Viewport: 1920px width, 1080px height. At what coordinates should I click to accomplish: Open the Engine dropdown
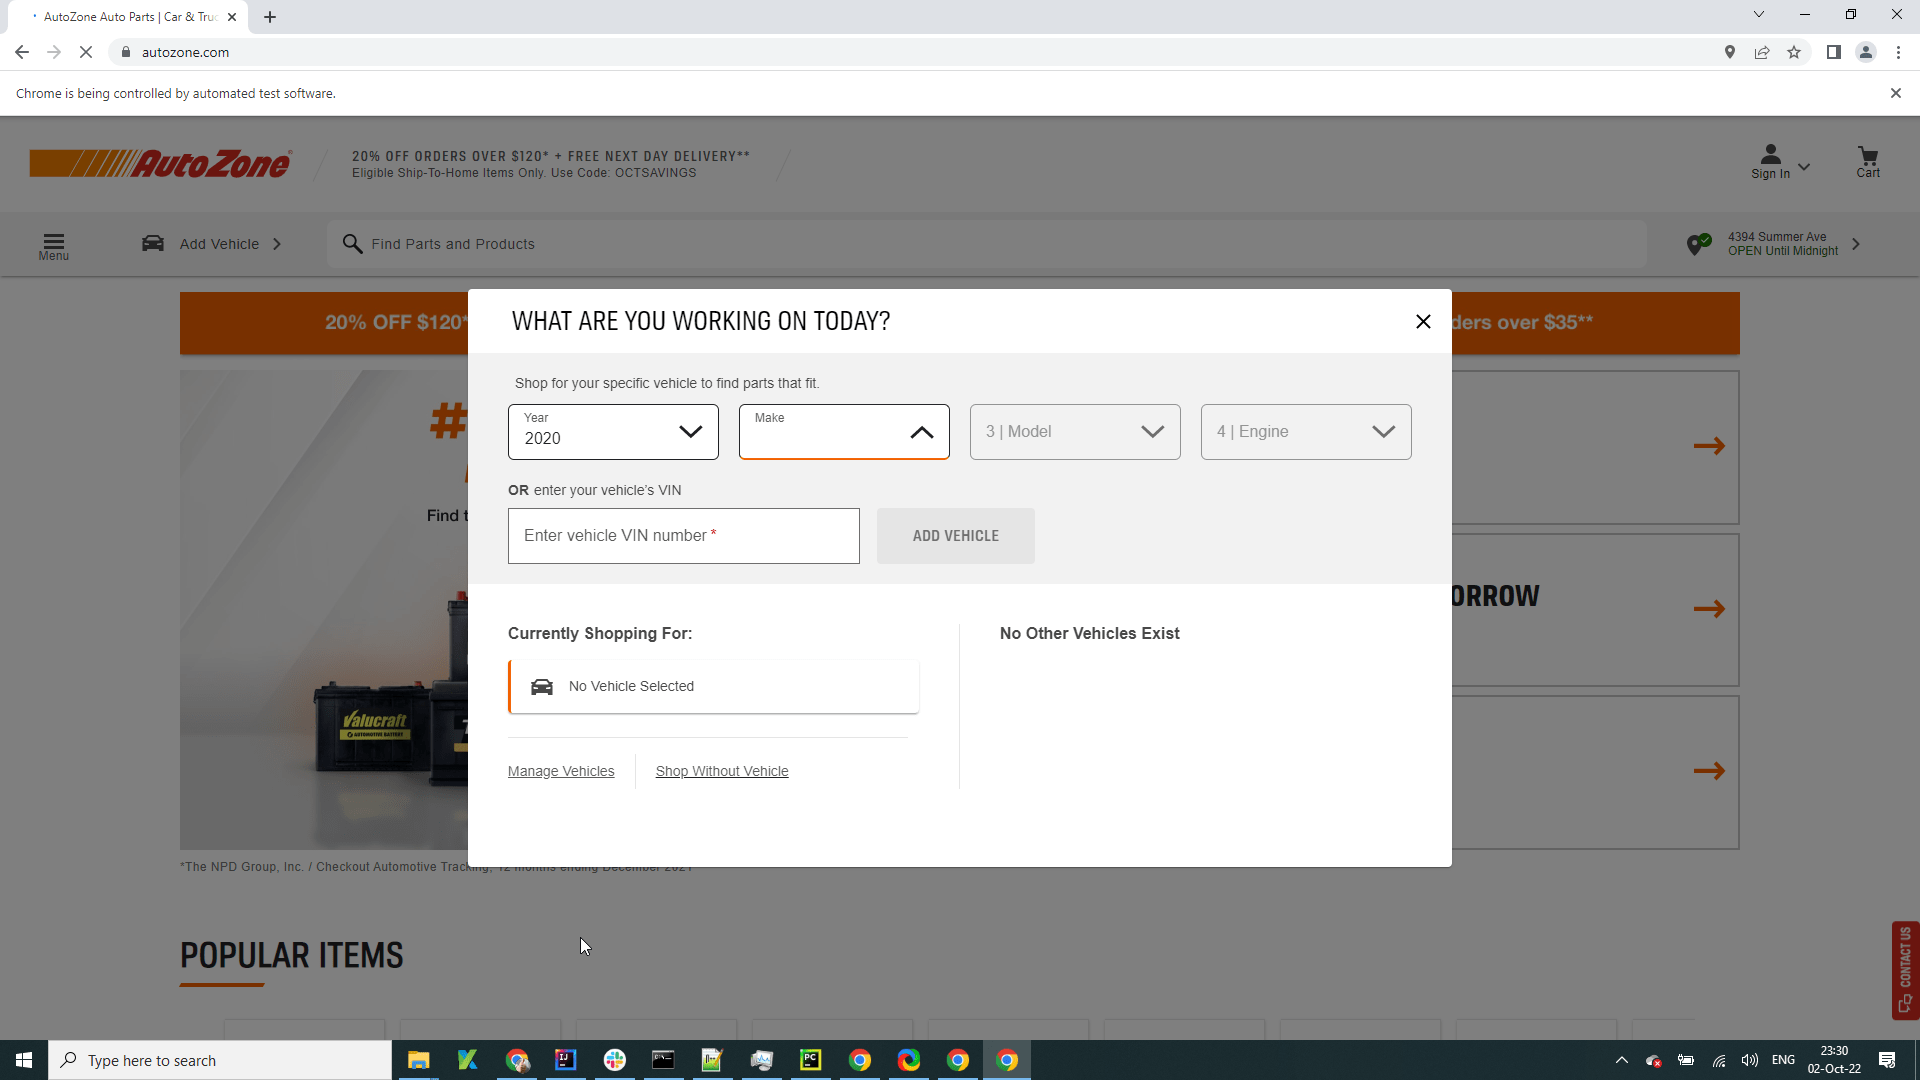click(x=1306, y=432)
